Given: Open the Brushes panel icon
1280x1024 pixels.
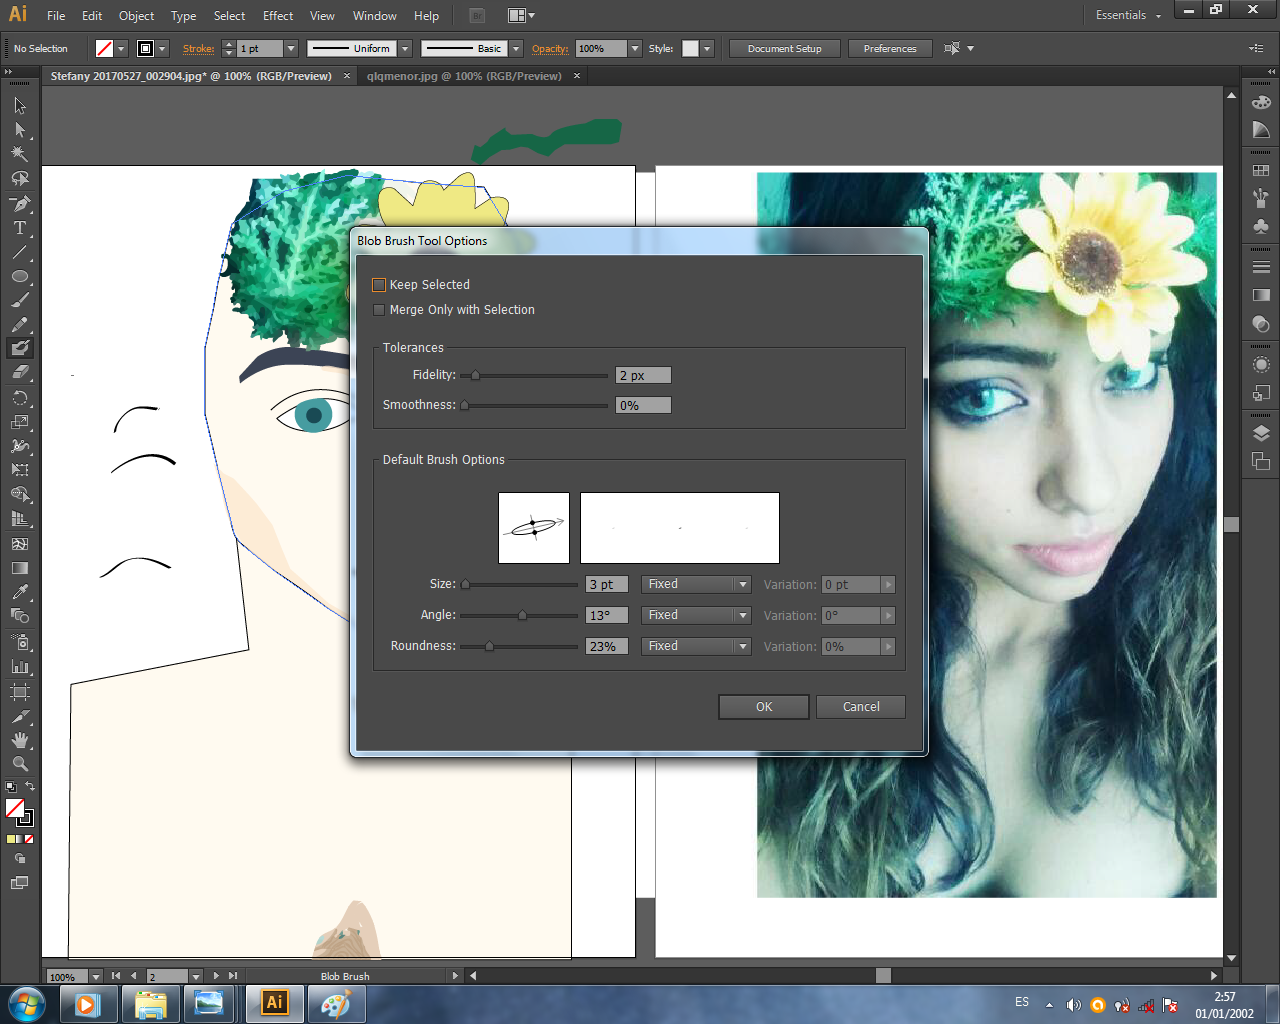Looking at the screenshot, I should (x=1261, y=199).
